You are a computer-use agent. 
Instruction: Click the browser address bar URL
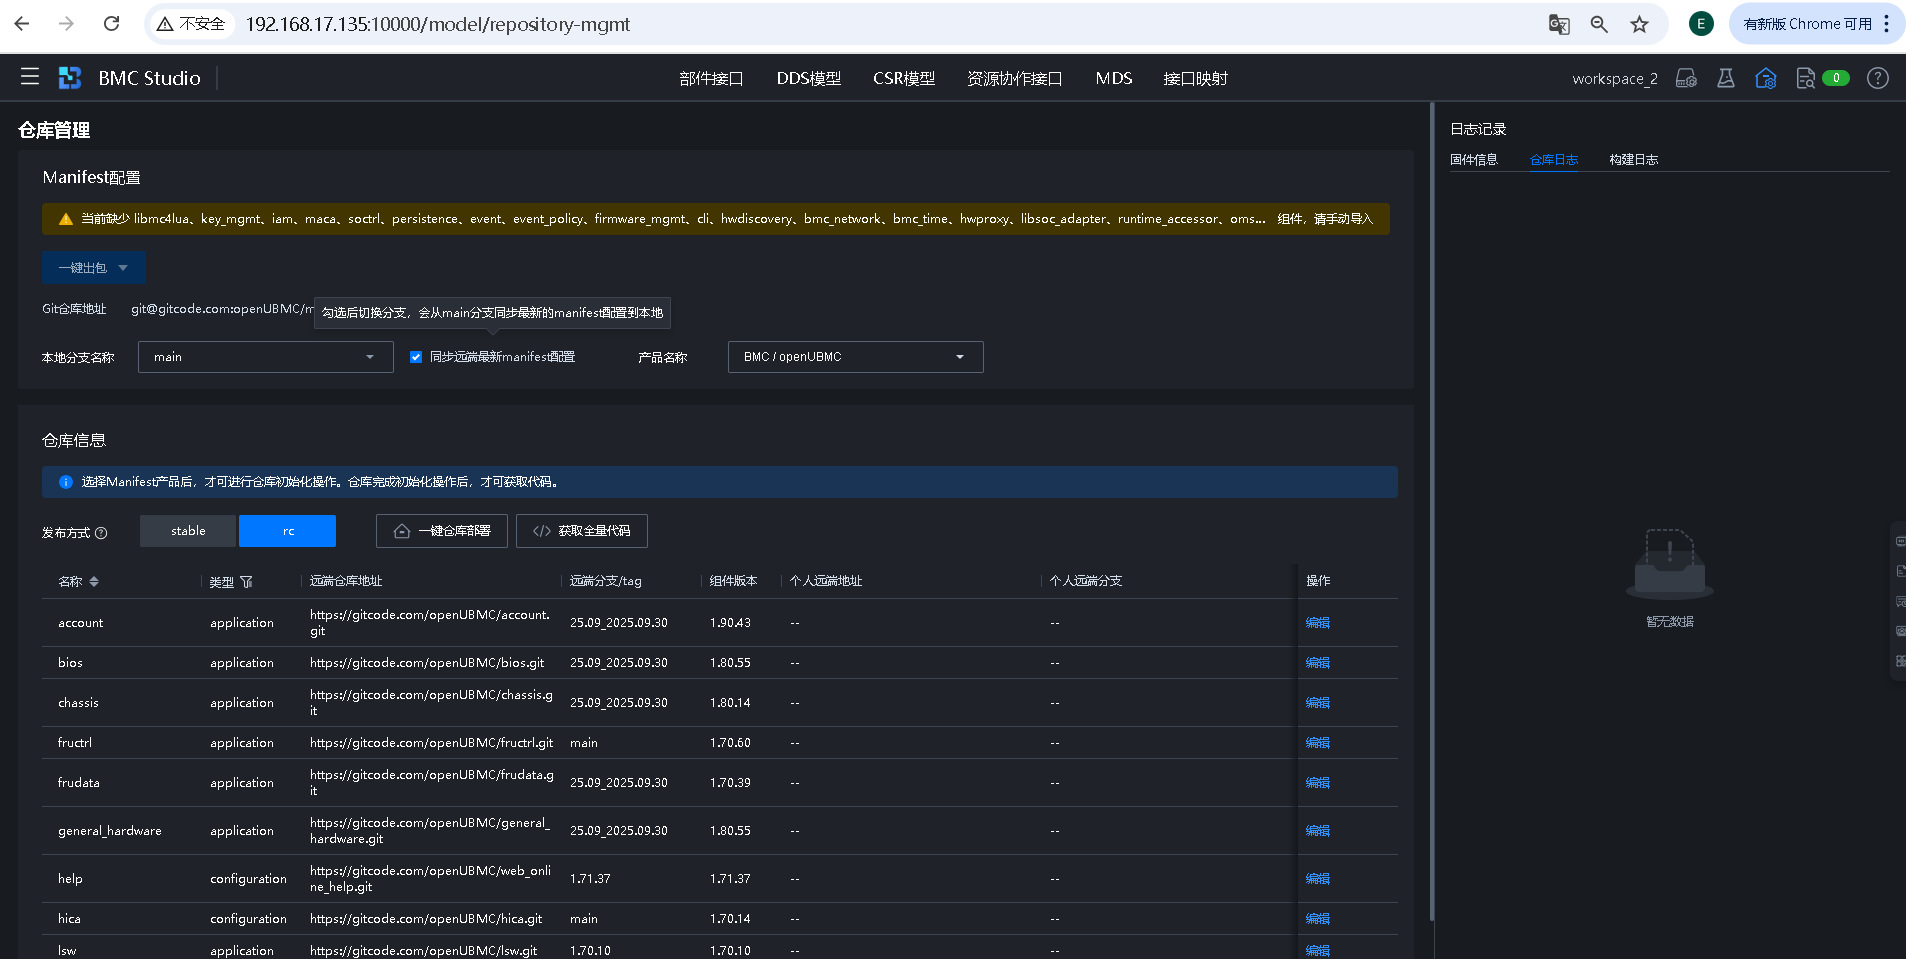click(438, 24)
